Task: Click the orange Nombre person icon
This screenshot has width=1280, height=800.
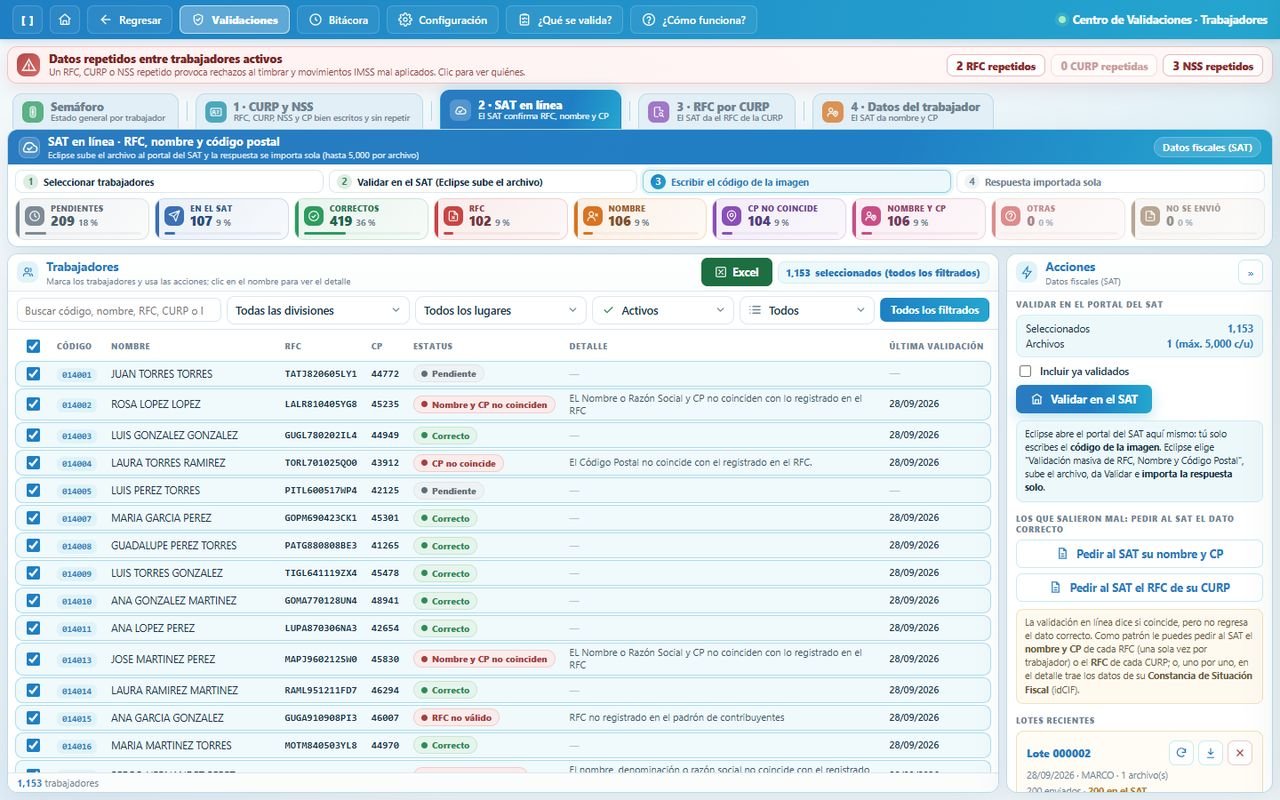Action: (x=592, y=216)
